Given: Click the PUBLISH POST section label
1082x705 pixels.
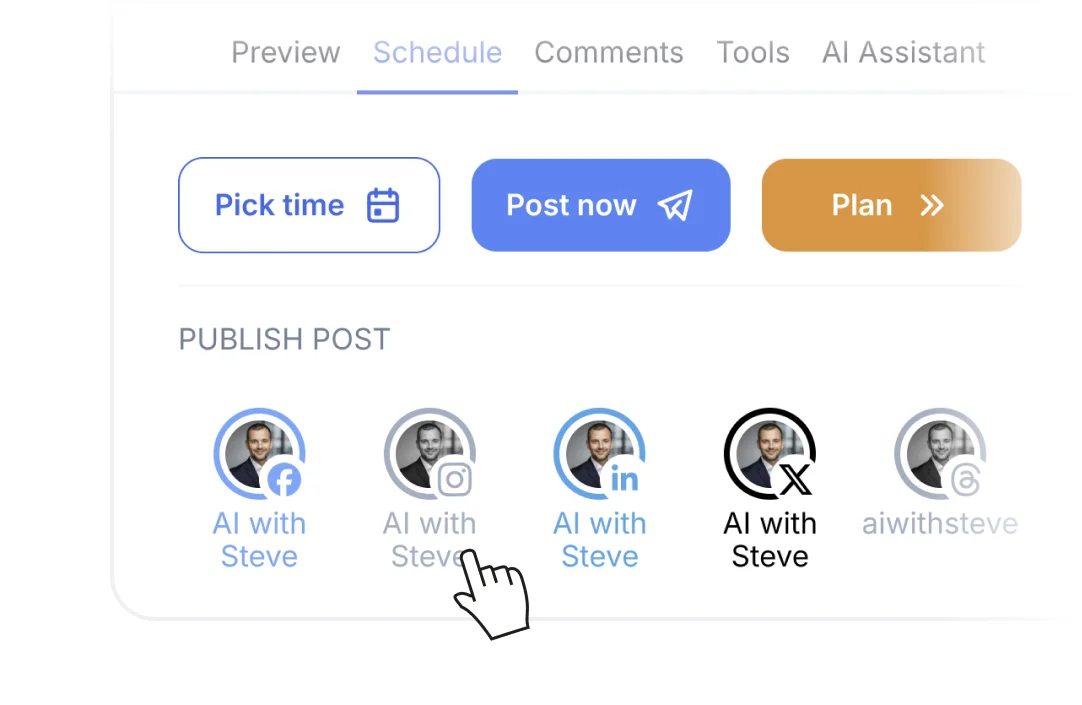Looking at the screenshot, I should [284, 339].
